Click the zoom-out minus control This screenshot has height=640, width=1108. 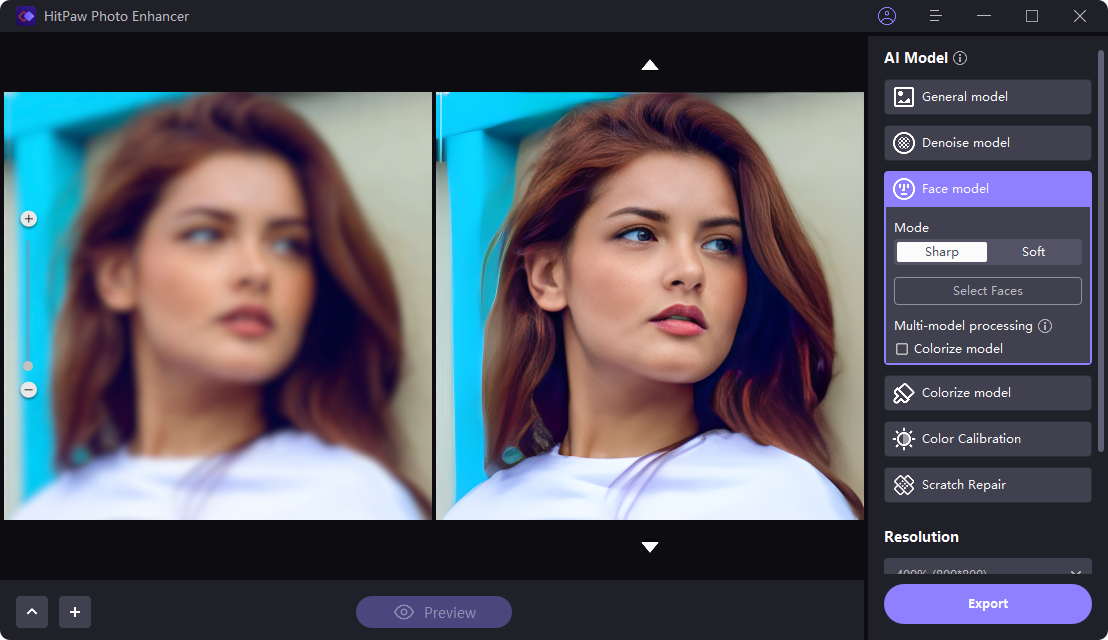[28, 390]
